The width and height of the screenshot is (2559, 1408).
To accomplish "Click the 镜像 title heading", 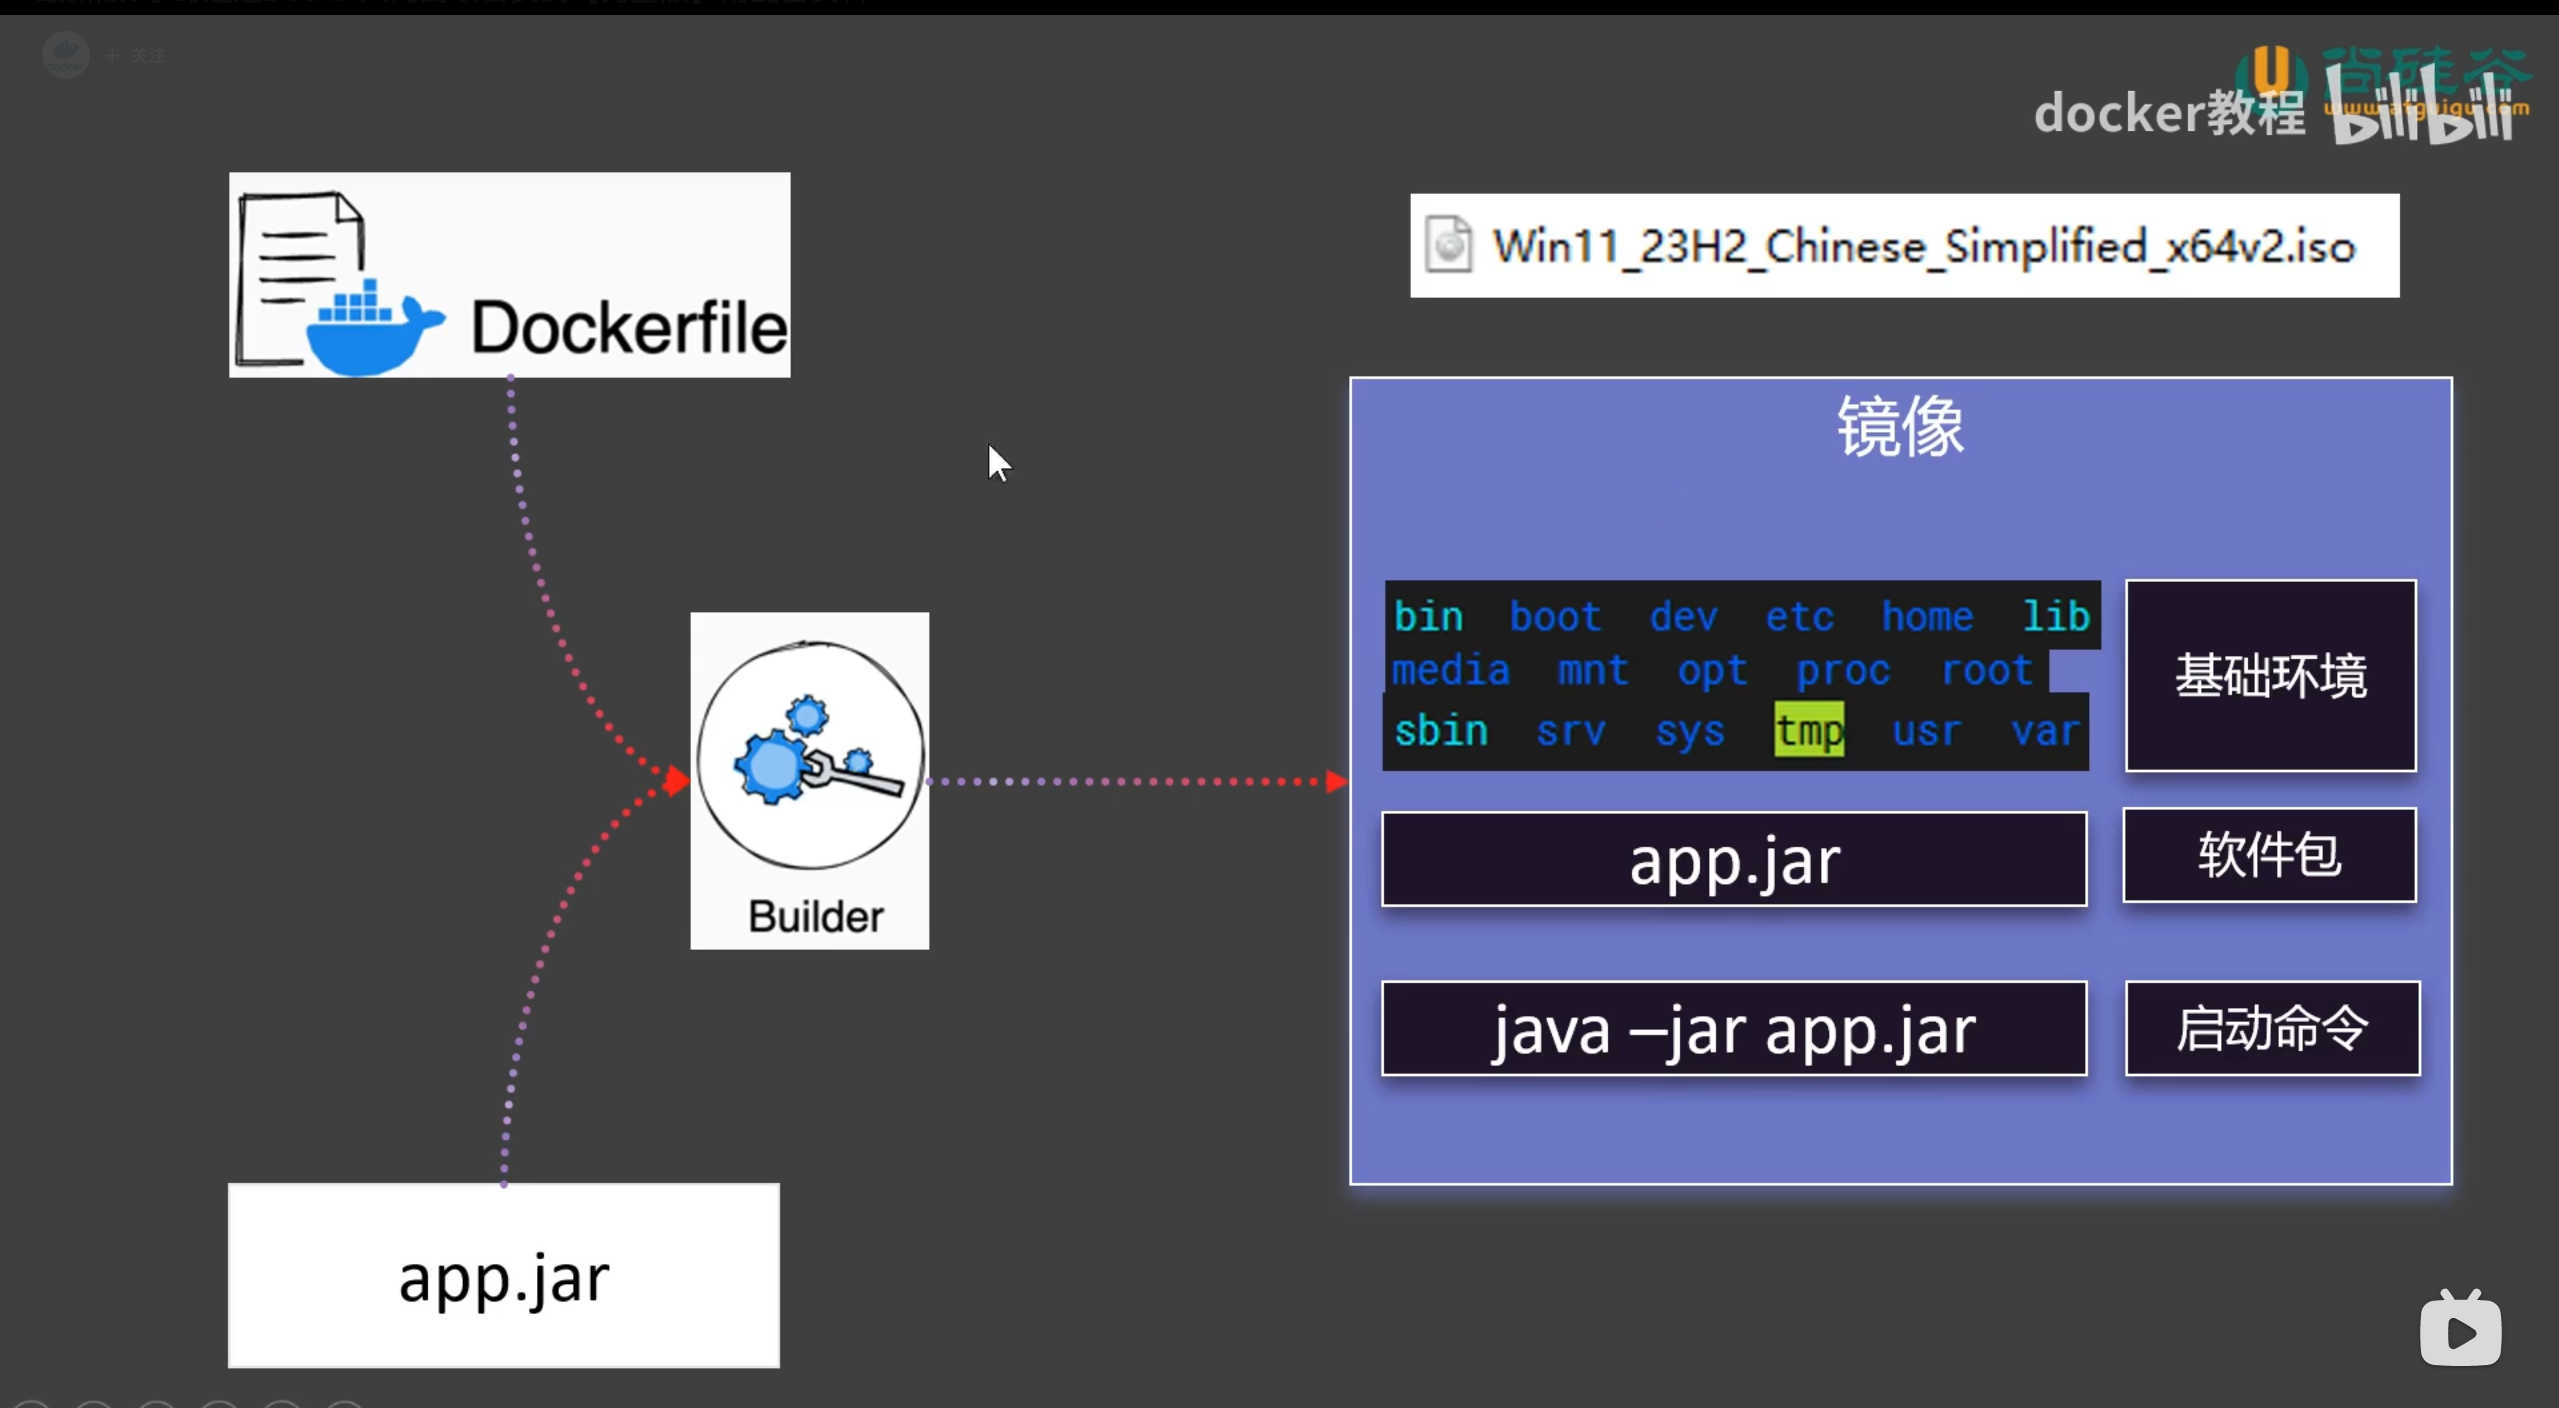I will [x=1899, y=427].
